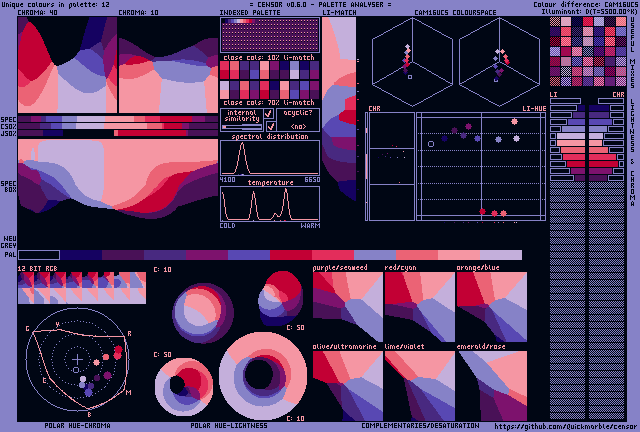Click the '<no>' acyclic result
640x432 pixels.
(x=298, y=127)
